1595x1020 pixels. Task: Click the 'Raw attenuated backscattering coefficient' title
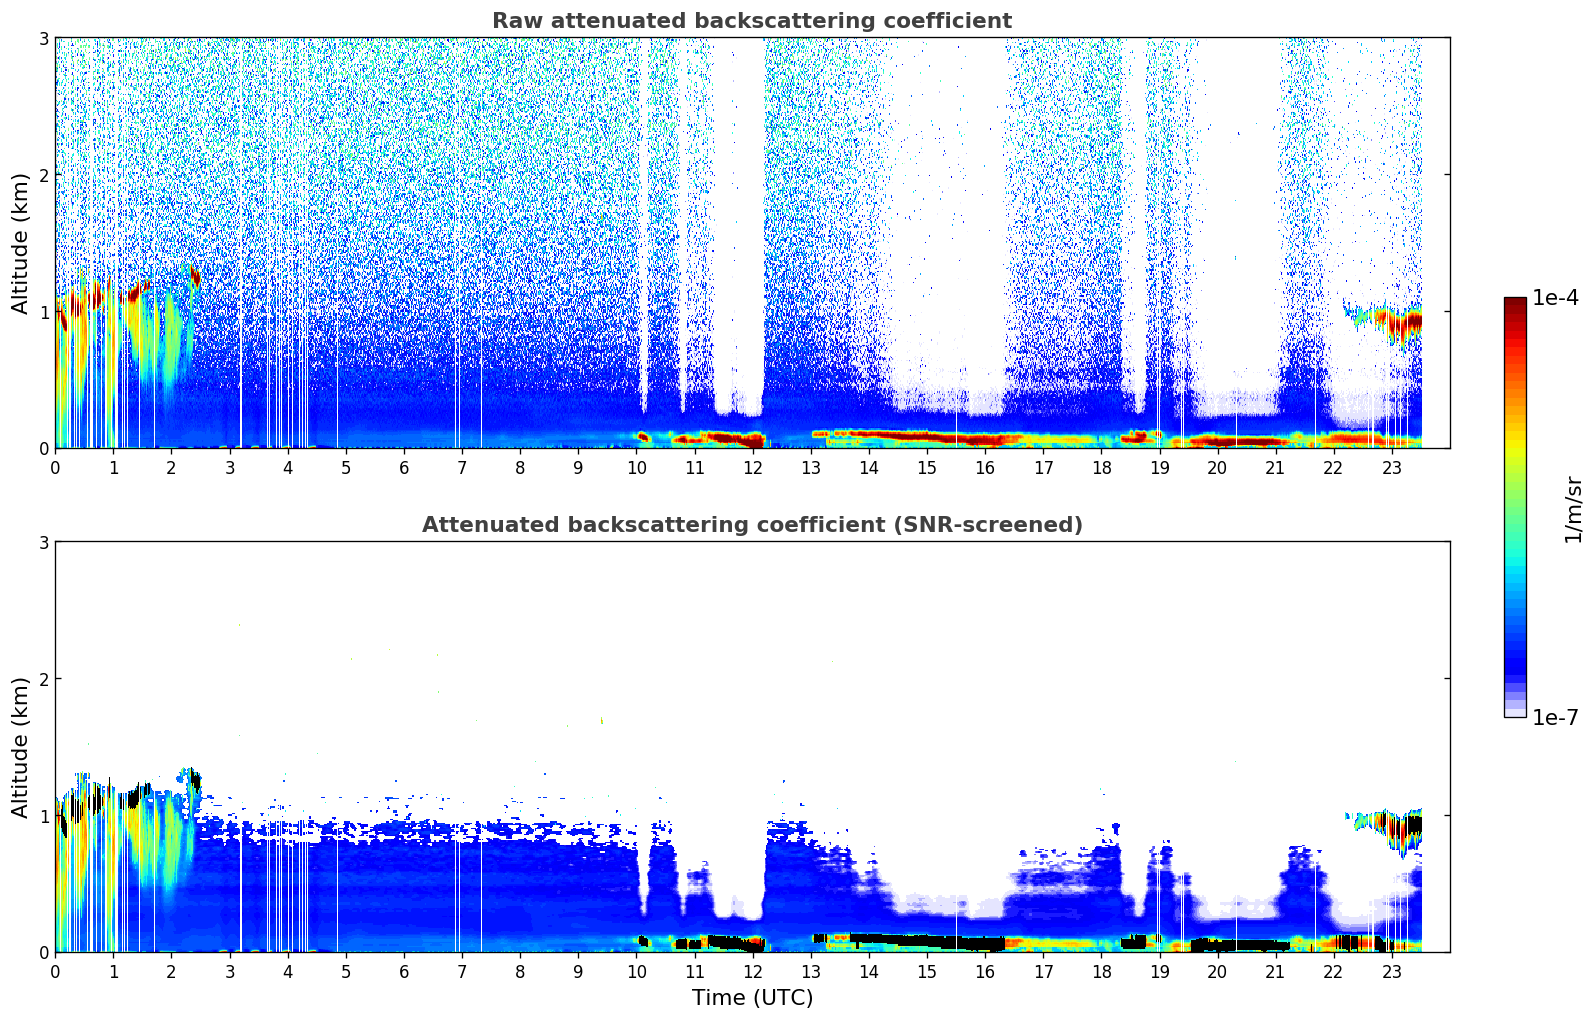point(752,21)
